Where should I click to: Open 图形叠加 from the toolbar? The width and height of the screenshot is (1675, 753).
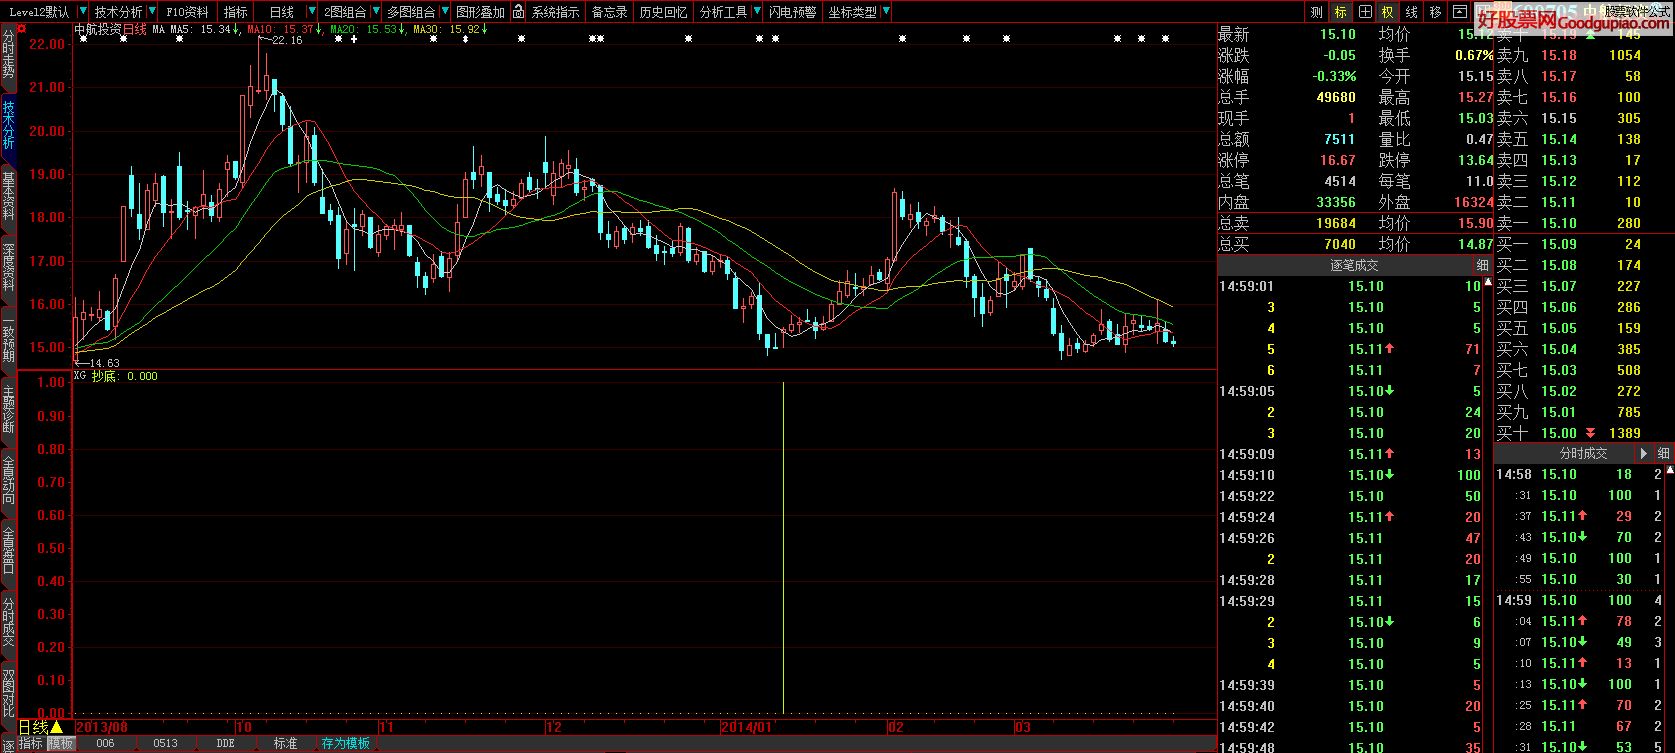(480, 12)
